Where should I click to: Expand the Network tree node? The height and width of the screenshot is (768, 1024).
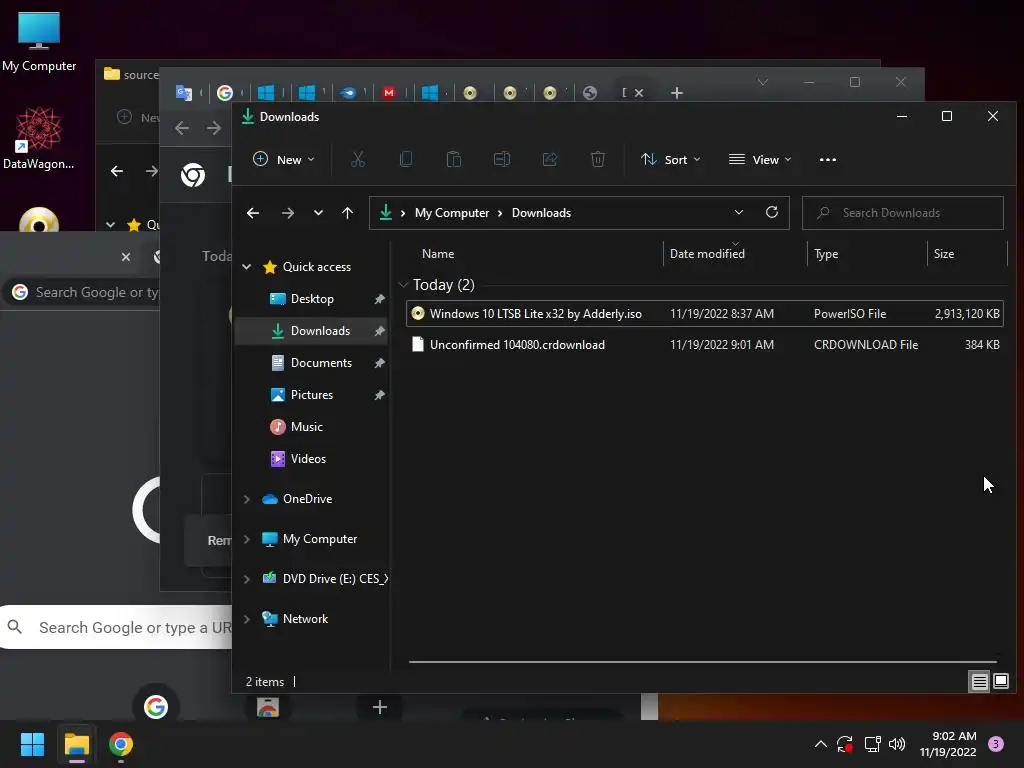[x=247, y=618]
